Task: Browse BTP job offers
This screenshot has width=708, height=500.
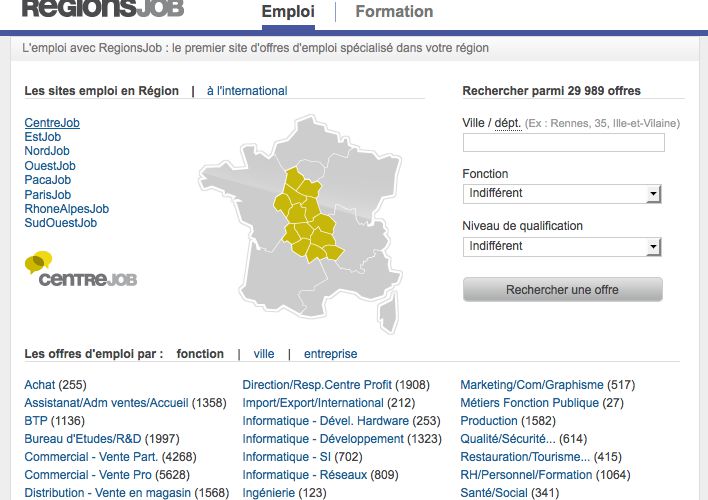Action: coord(36,421)
